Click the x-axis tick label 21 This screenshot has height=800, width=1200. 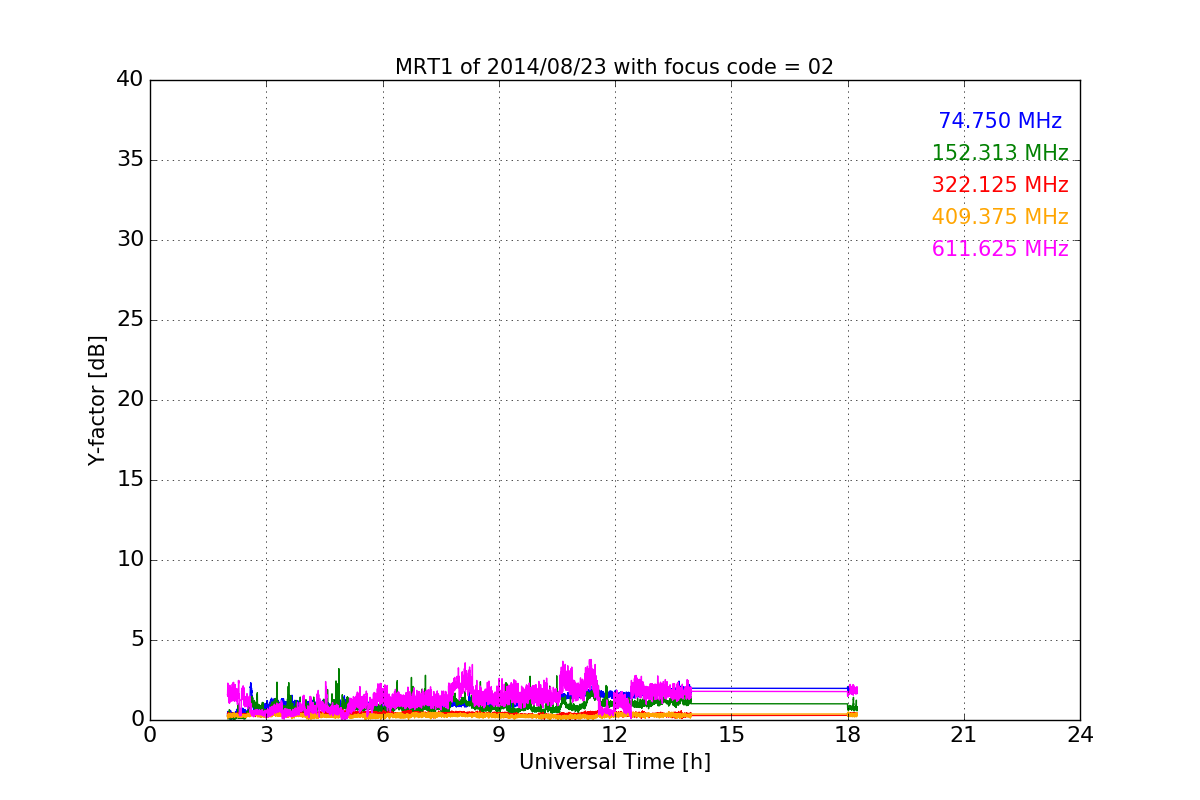tap(964, 735)
